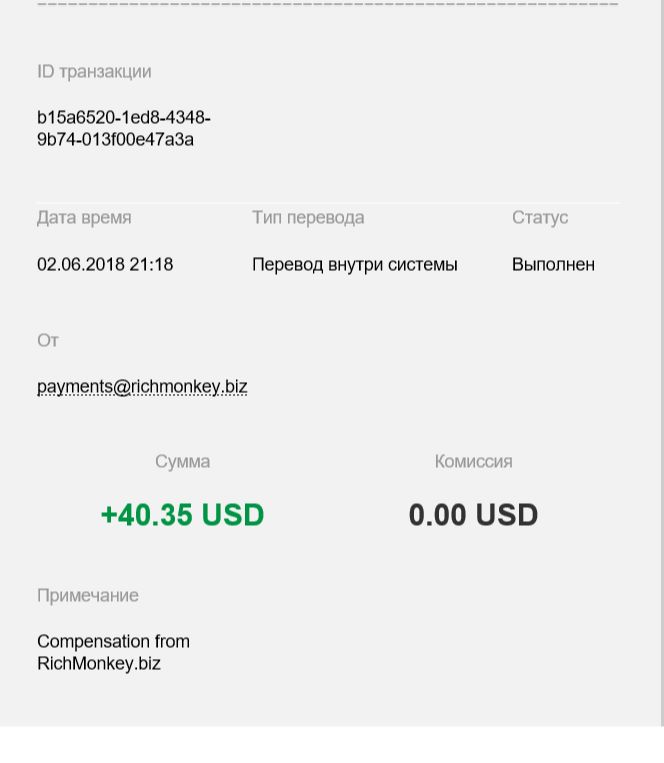The image size is (664, 763).
Task: Click the 0.00 USD commission value
Action: click(473, 515)
